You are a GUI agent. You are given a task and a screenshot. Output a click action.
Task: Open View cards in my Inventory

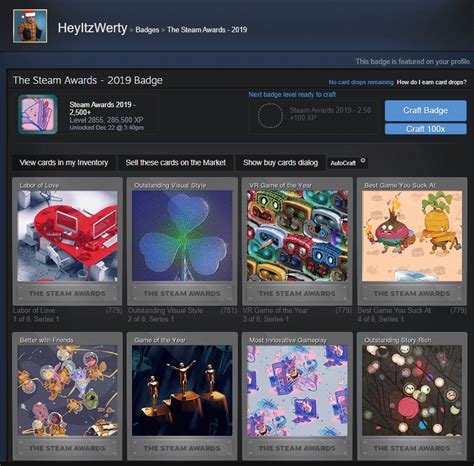[x=64, y=163]
